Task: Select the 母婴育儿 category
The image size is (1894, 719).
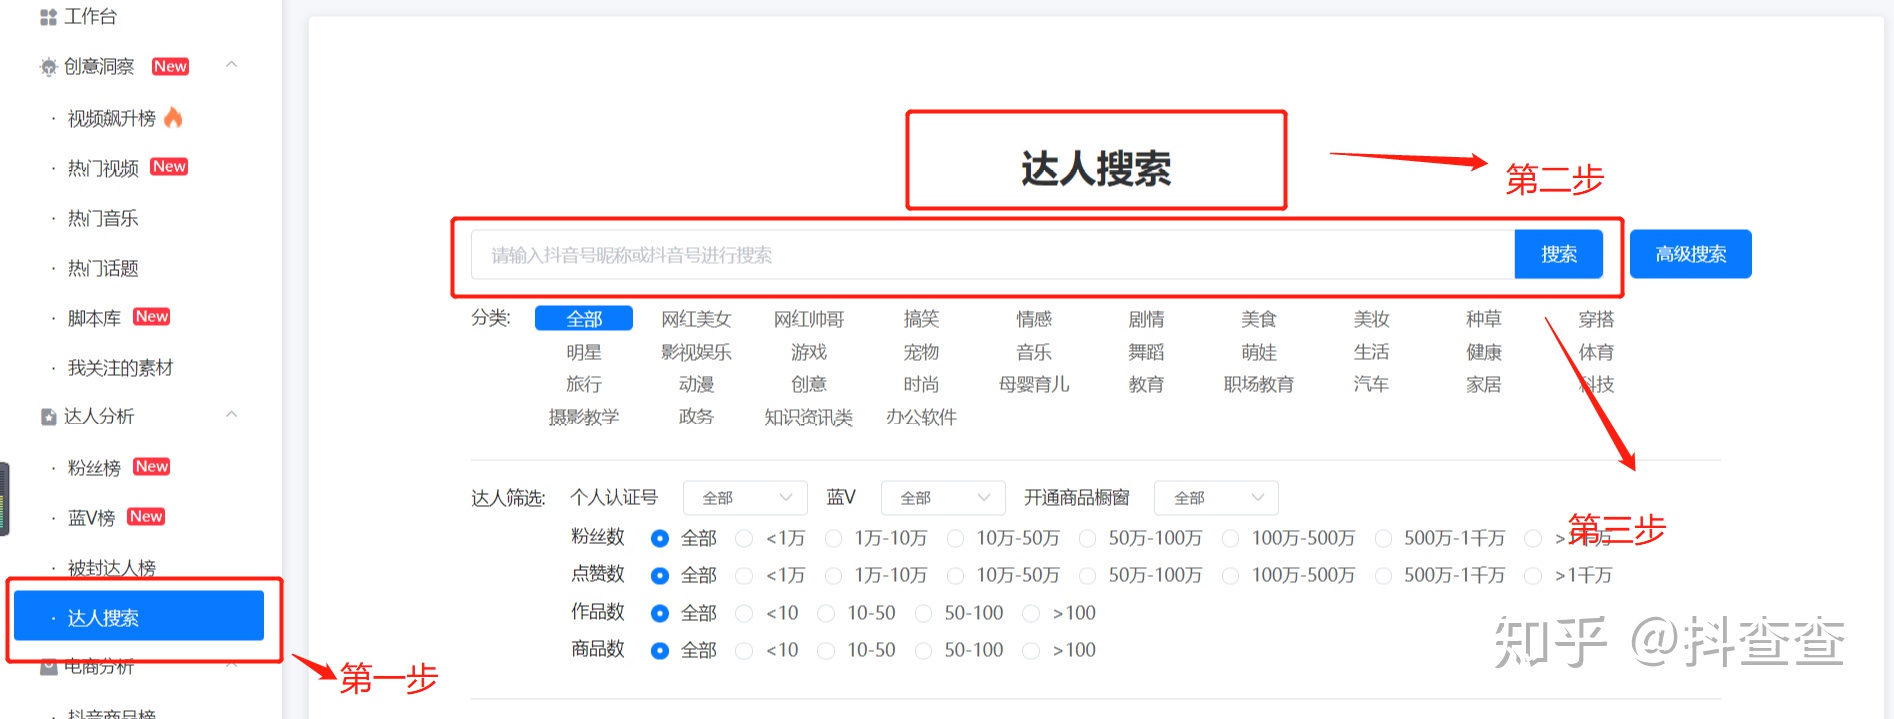Action: (1034, 384)
